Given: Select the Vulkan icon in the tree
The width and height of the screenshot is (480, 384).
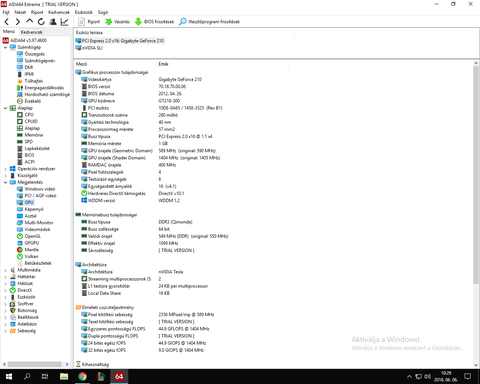Looking at the screenshot, I should pyautogui.click(x=20, y=256).
